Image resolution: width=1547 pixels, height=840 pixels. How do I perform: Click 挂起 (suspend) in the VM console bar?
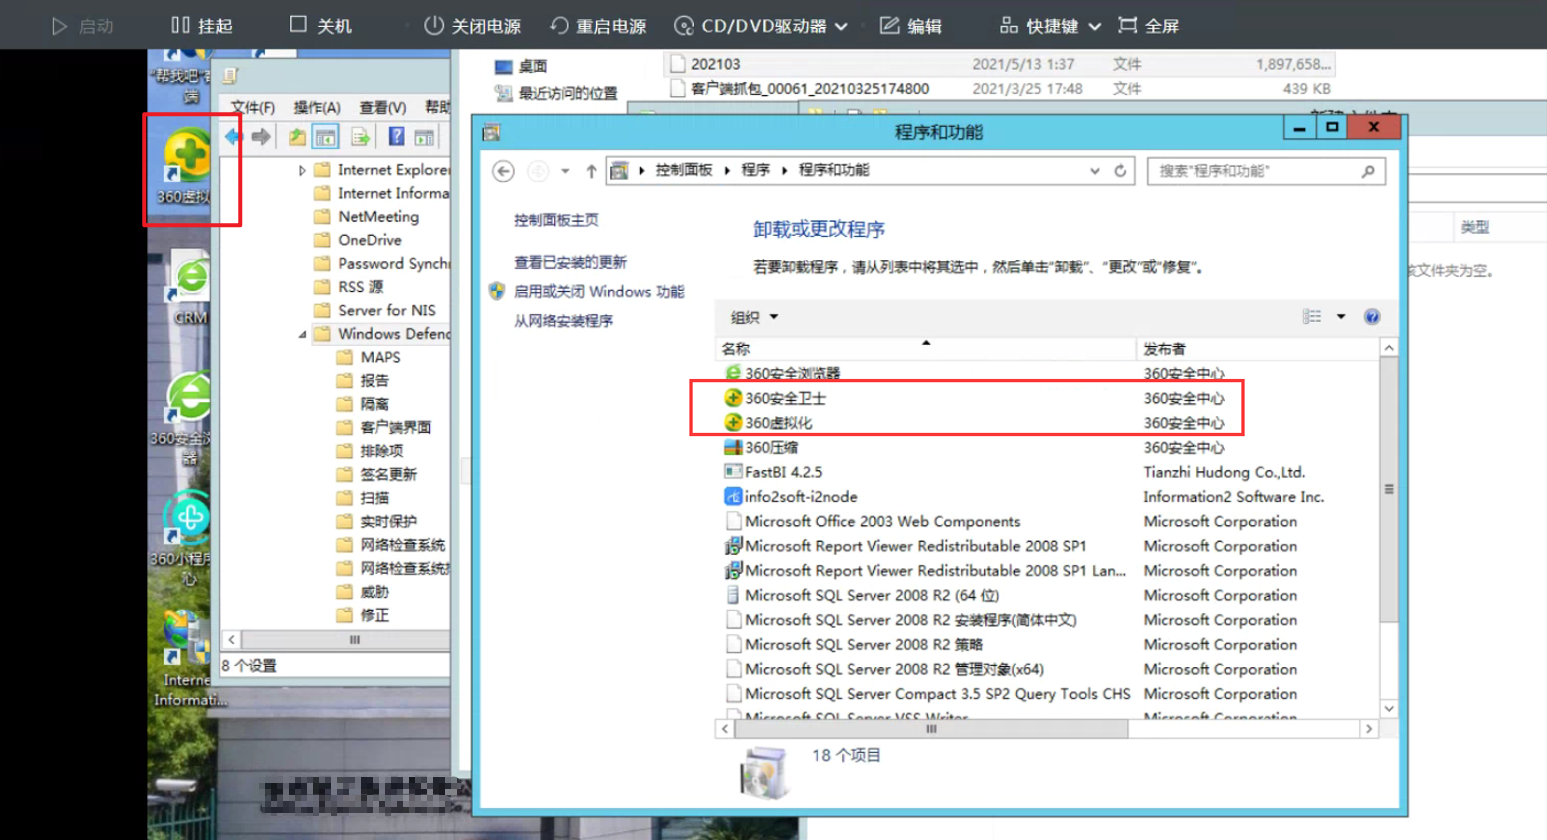pyautogui.click(x=202, y=25)
